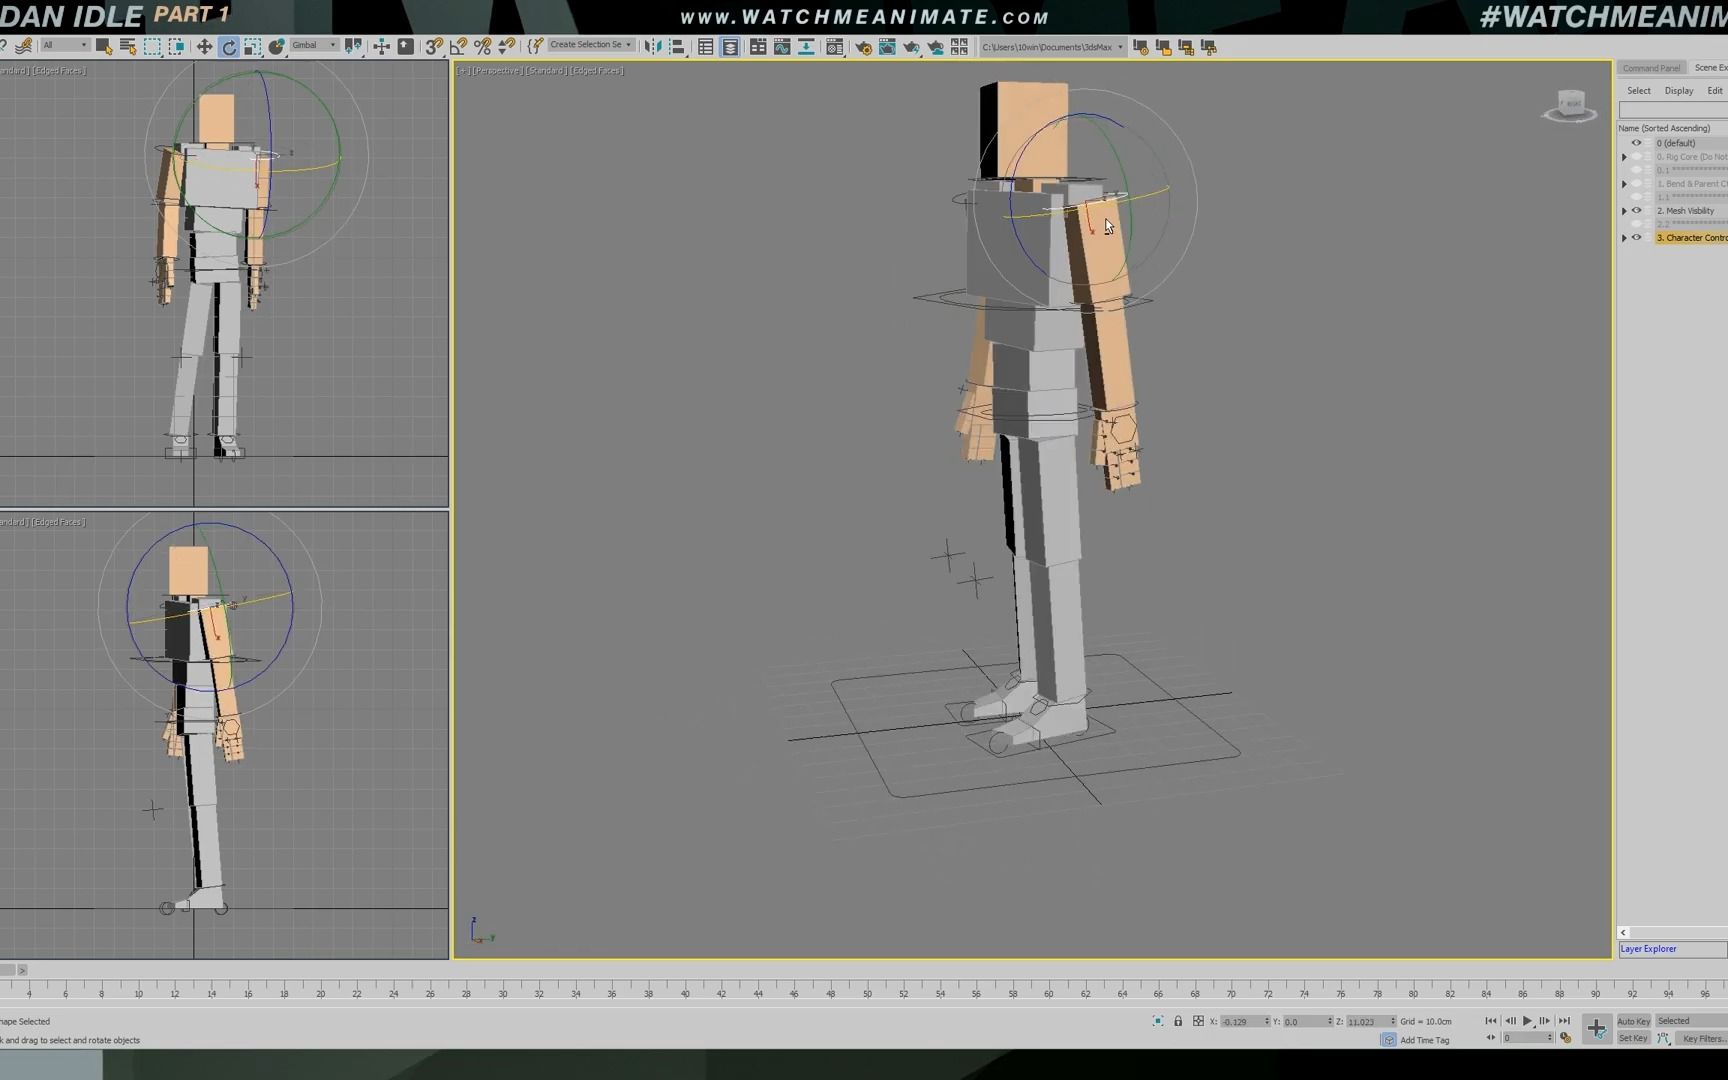Toggle selection lock padlock icon
Screen dimensions: 1728x1080
pyautogui.click(x=1178, y=1021)
